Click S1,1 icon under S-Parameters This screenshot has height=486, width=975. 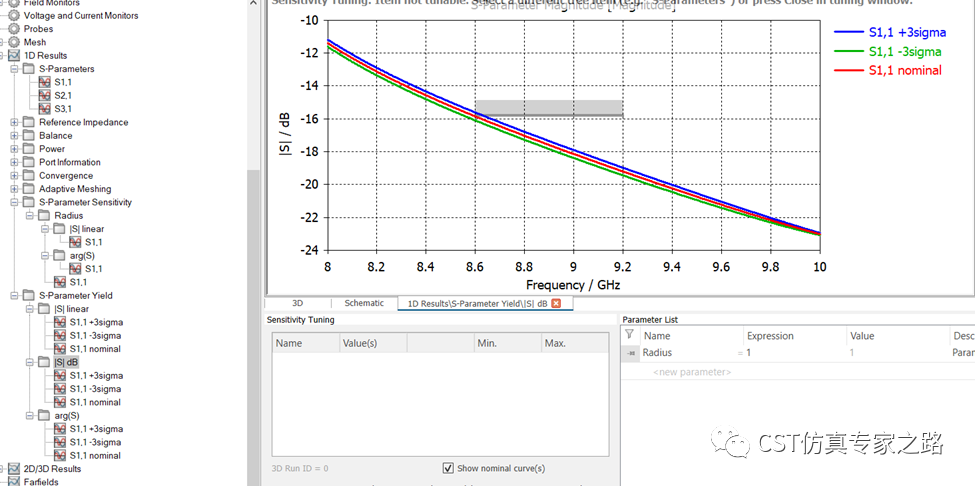pyautogui.click(x=45, y=82)
